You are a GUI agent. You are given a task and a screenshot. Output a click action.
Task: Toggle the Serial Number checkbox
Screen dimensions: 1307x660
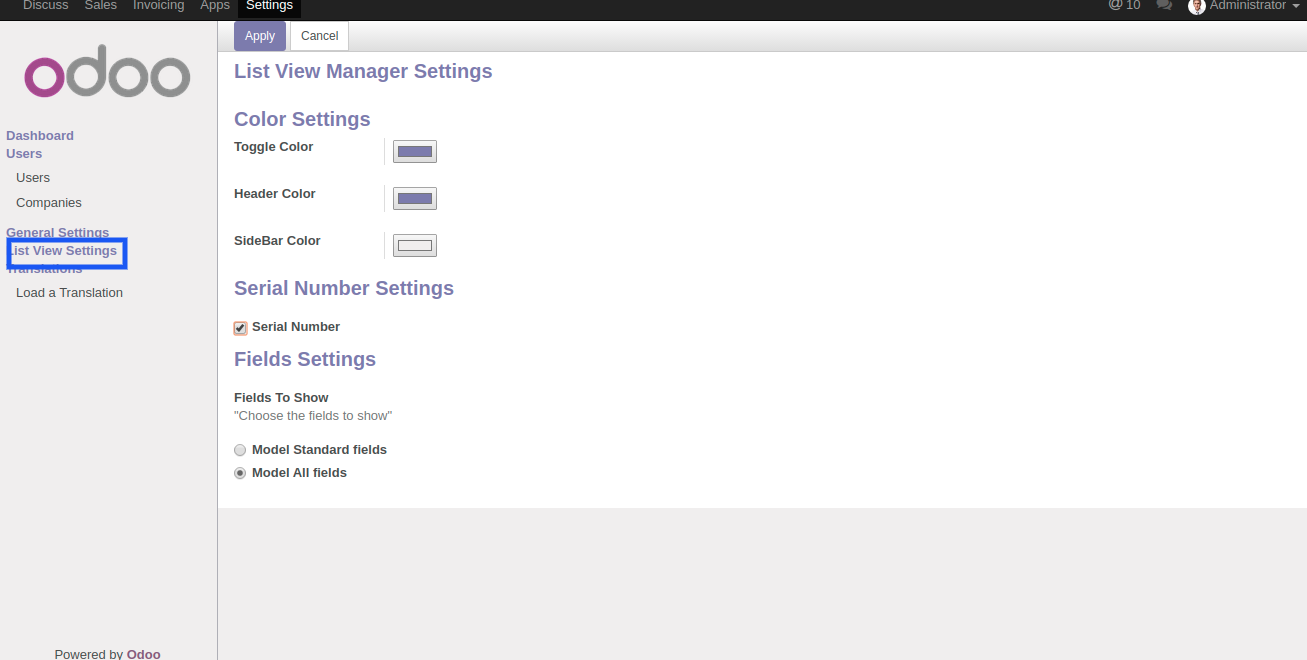click(x=240, y=328)
